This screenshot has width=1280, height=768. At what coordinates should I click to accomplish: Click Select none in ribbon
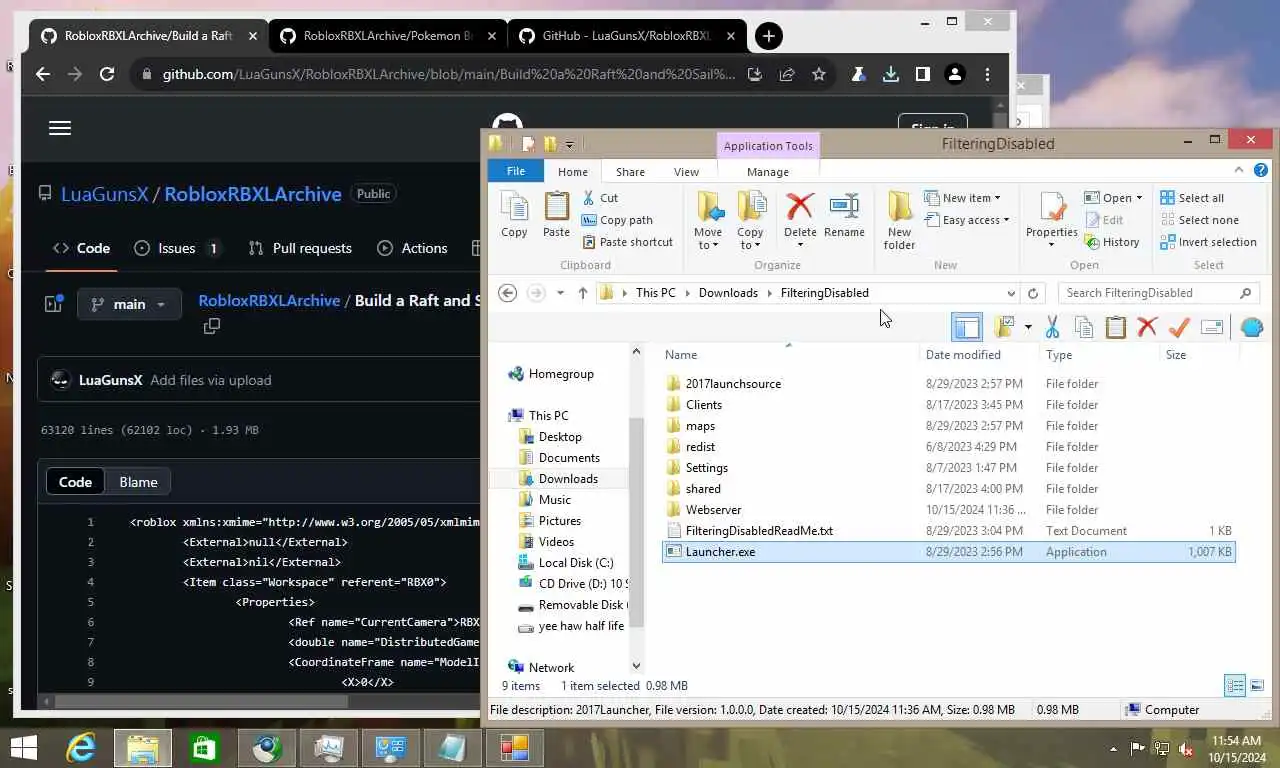pyautogui.click(x=1199, y=220)
